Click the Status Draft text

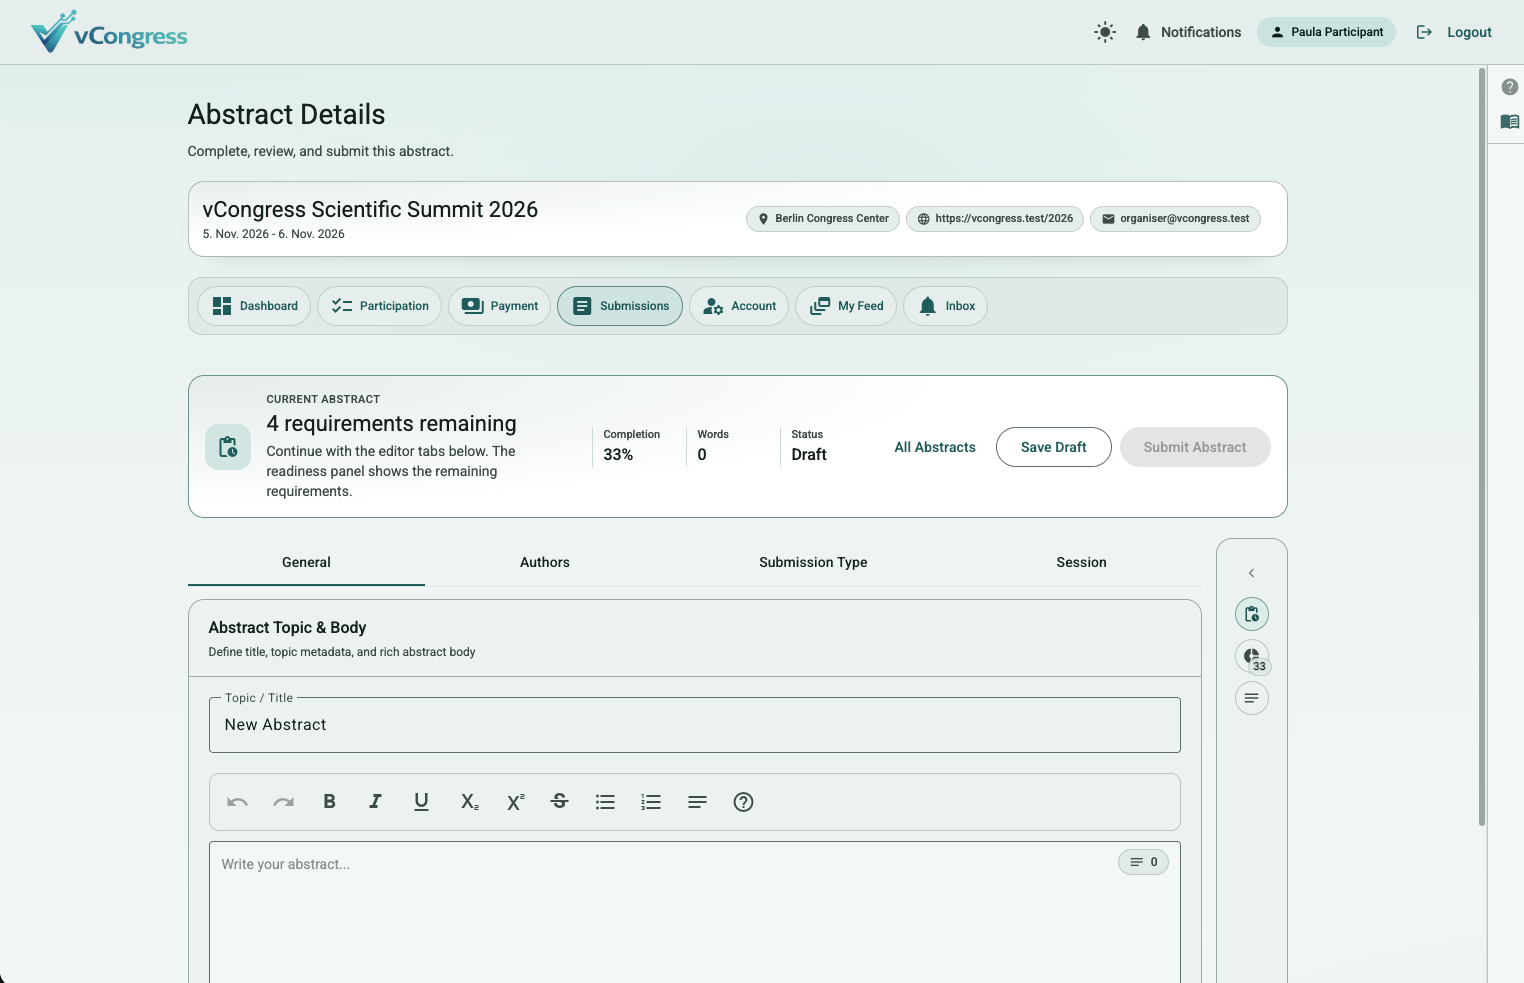pyautogui.click(x=809, y=455)
